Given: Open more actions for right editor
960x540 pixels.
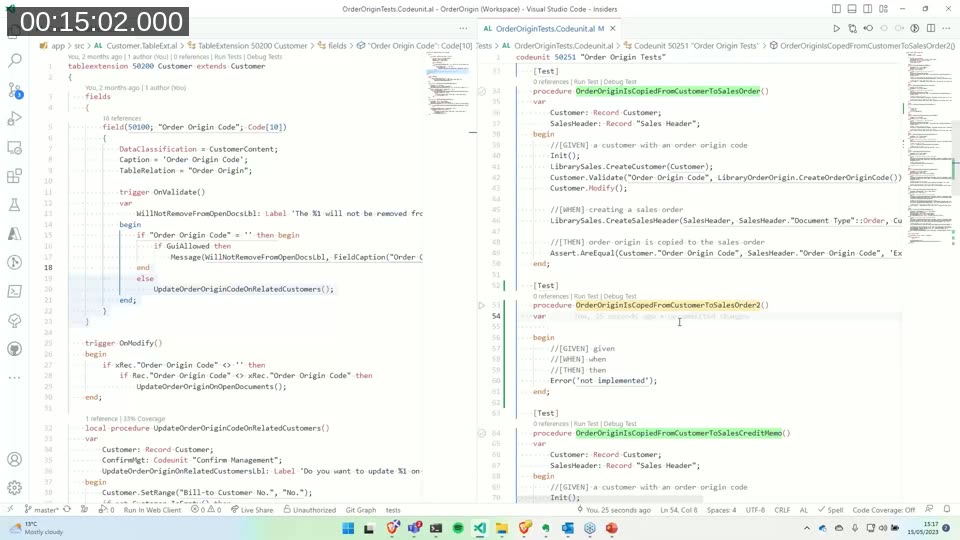Looking at the screenshot, I should 947,28.
